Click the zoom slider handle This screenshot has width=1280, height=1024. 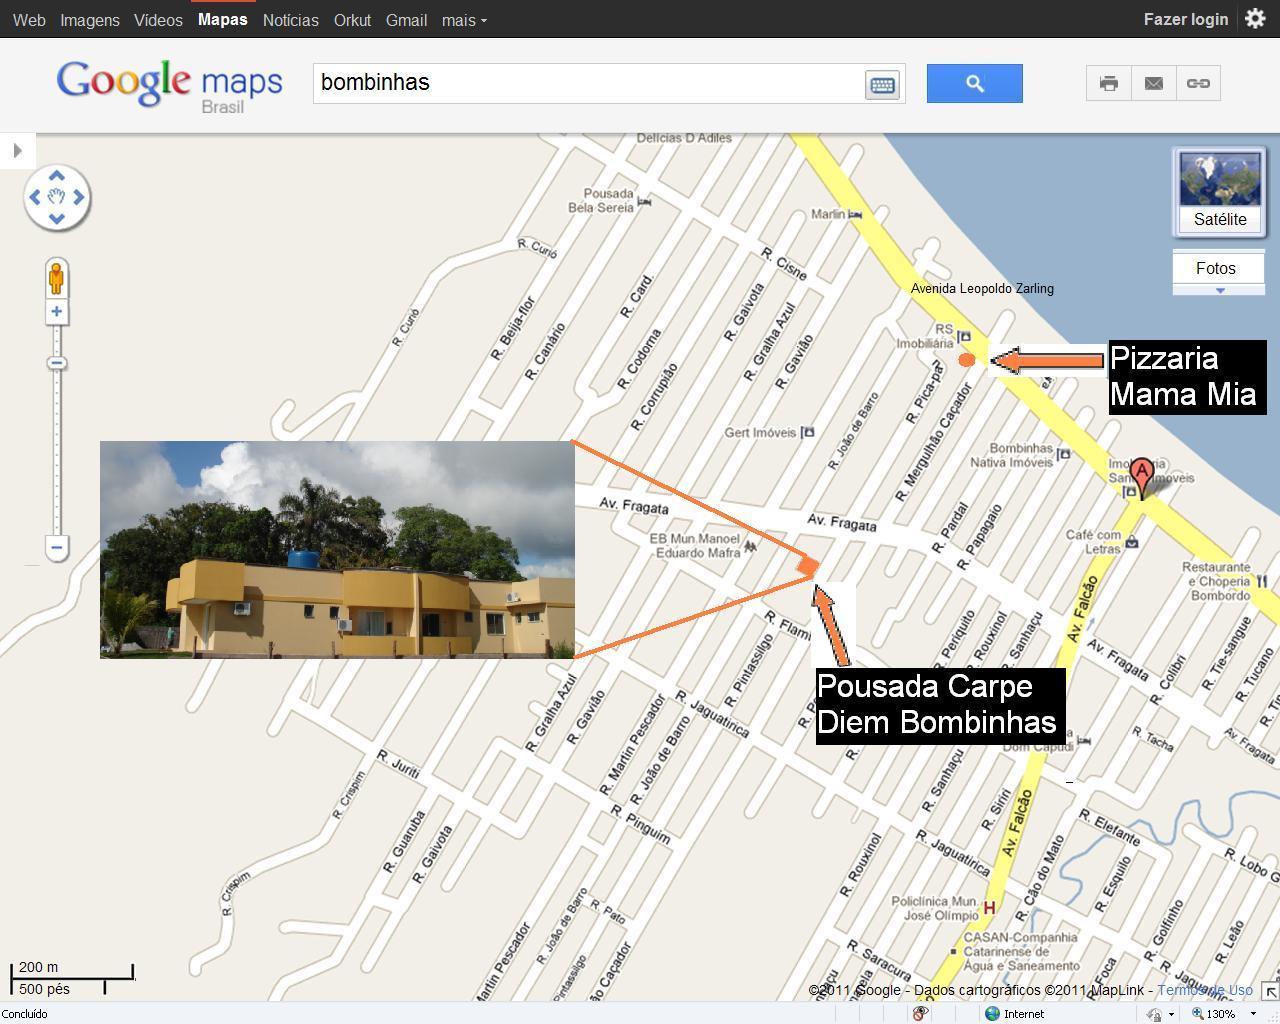[57, 363]
